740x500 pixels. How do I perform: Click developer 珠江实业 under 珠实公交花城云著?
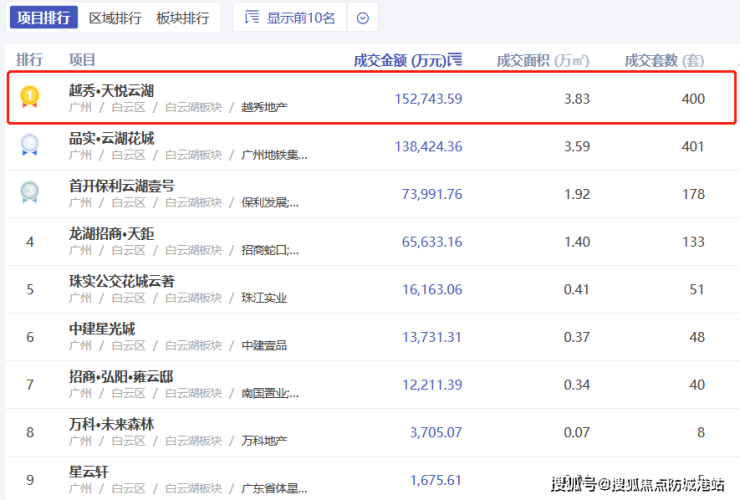point(264,298)
